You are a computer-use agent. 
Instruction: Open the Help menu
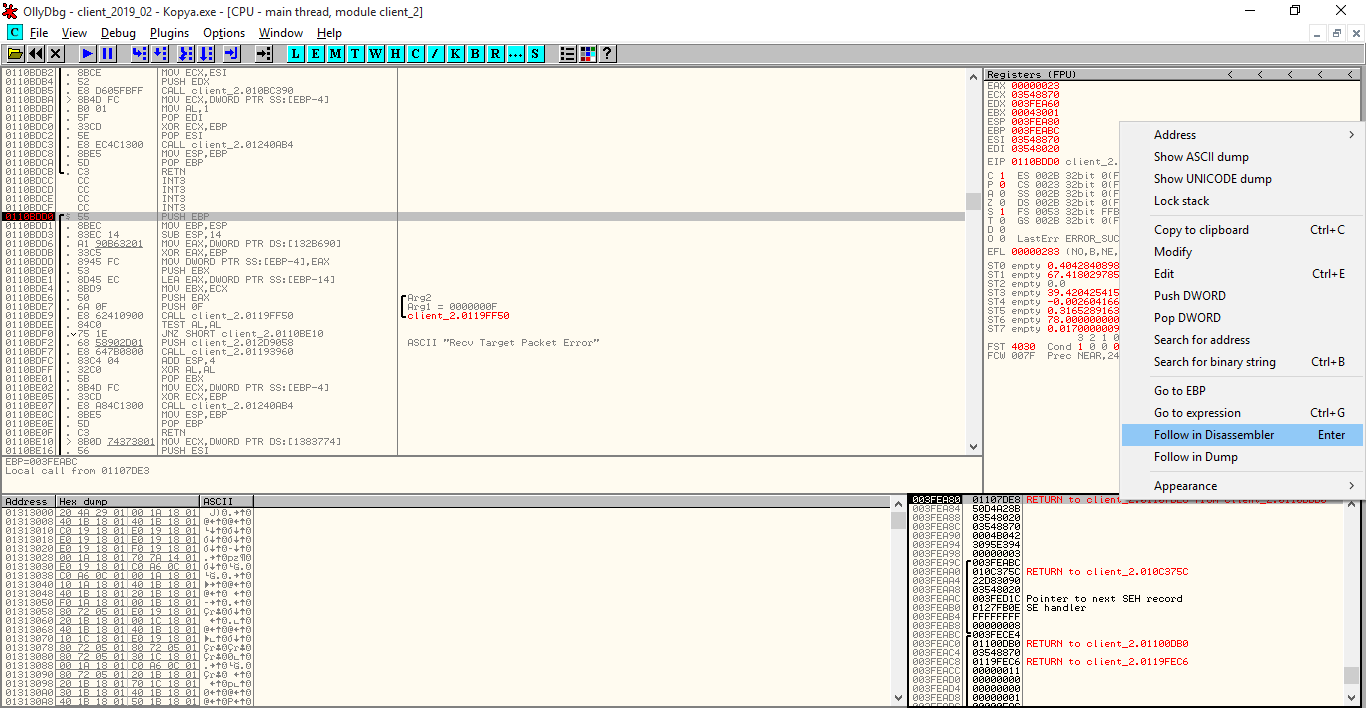coord(329,33)
